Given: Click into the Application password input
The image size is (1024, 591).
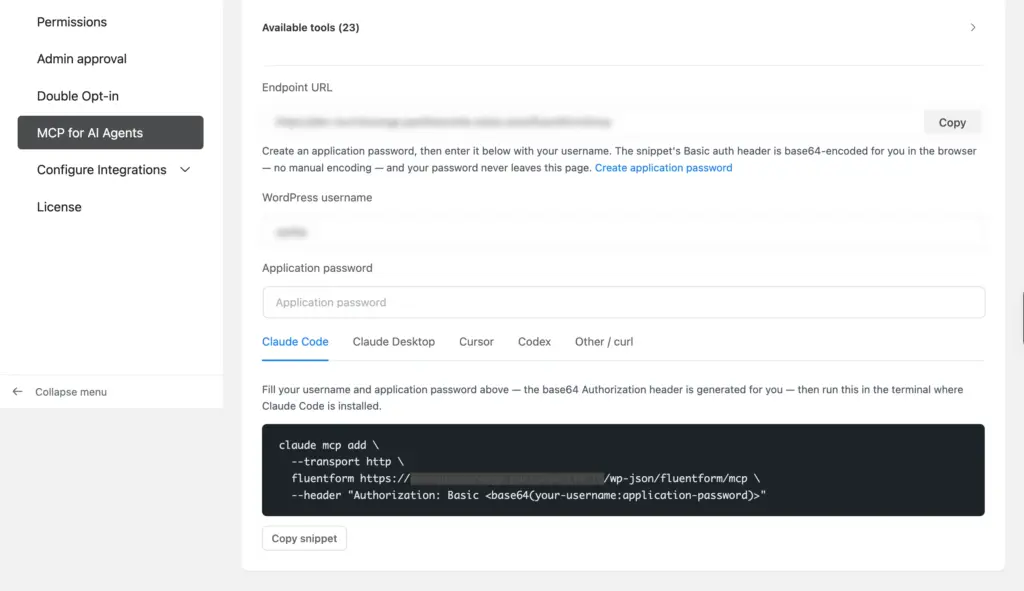Looking at the screenshot, I should point(624,302).
